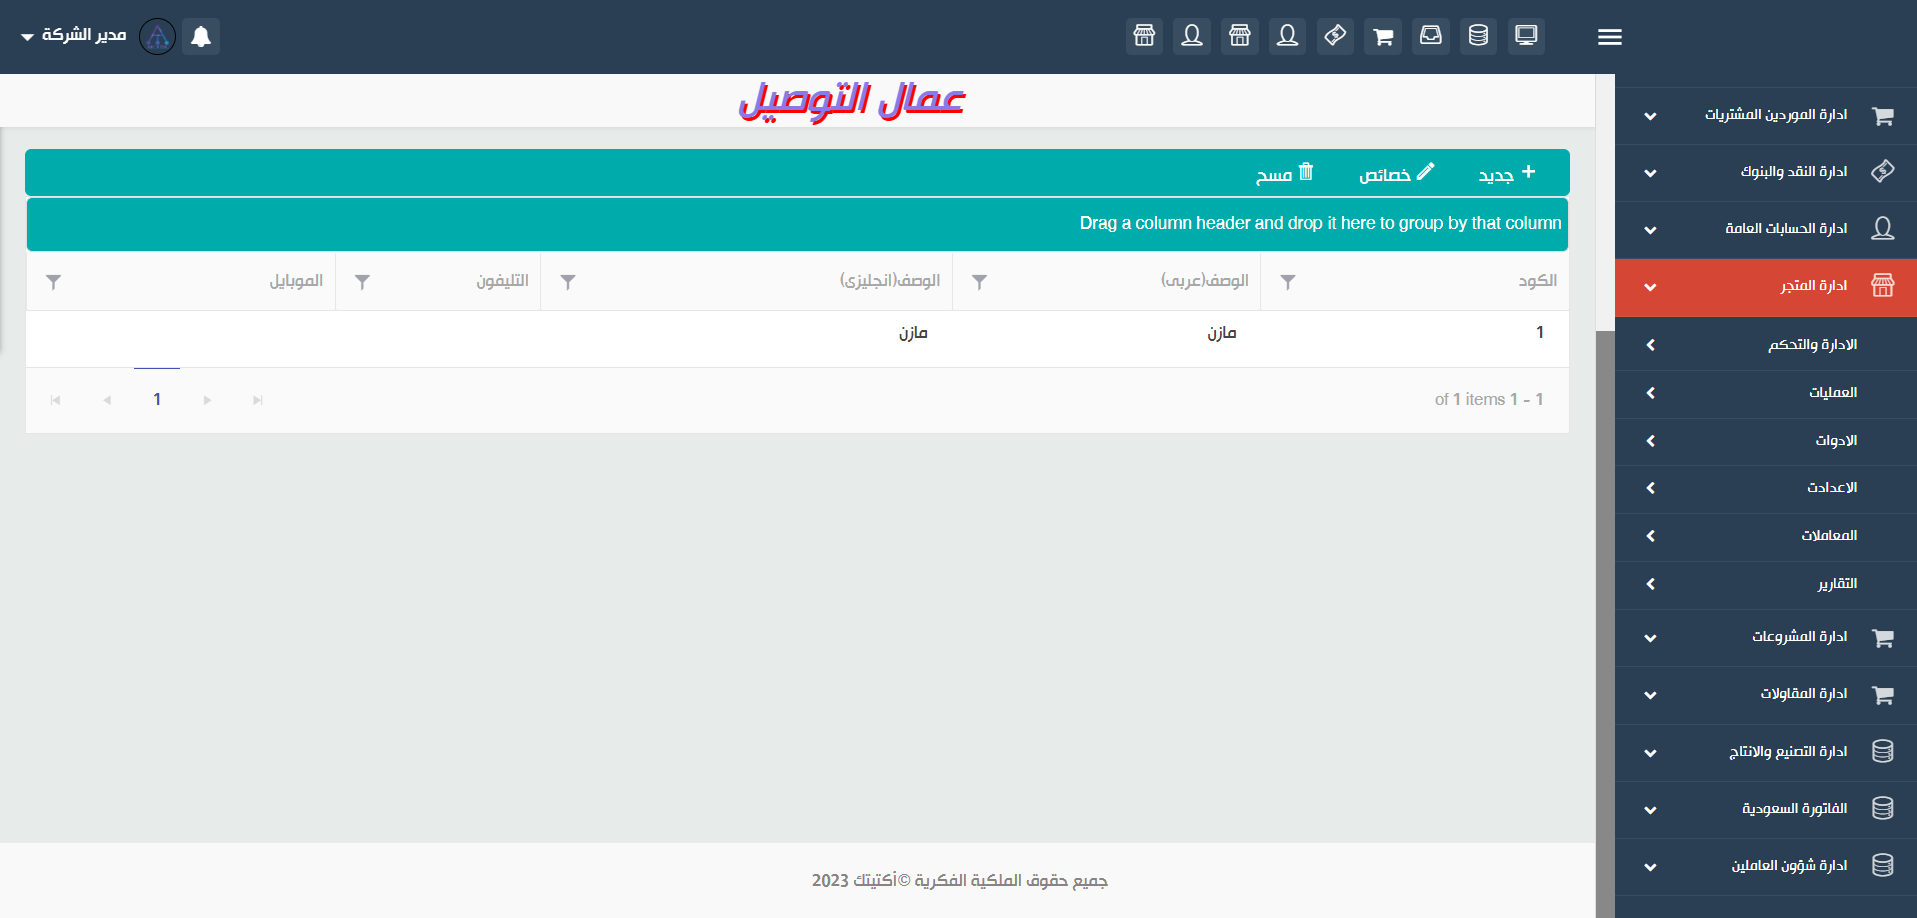Click the leftmost store icon in top toolbar
This screenshot has width=1917, height=918.
pyautogui.click(x=1144, y=36)
